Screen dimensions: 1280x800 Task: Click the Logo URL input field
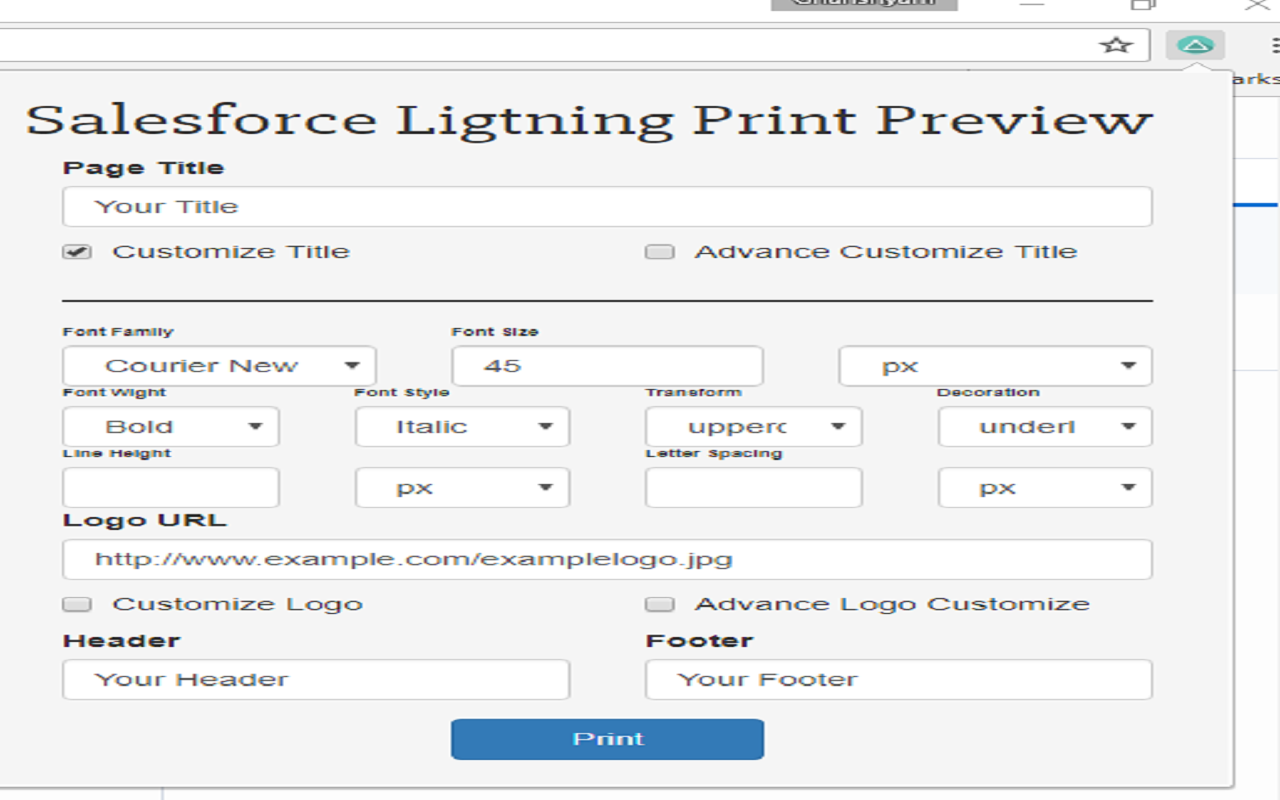[607, 559]
